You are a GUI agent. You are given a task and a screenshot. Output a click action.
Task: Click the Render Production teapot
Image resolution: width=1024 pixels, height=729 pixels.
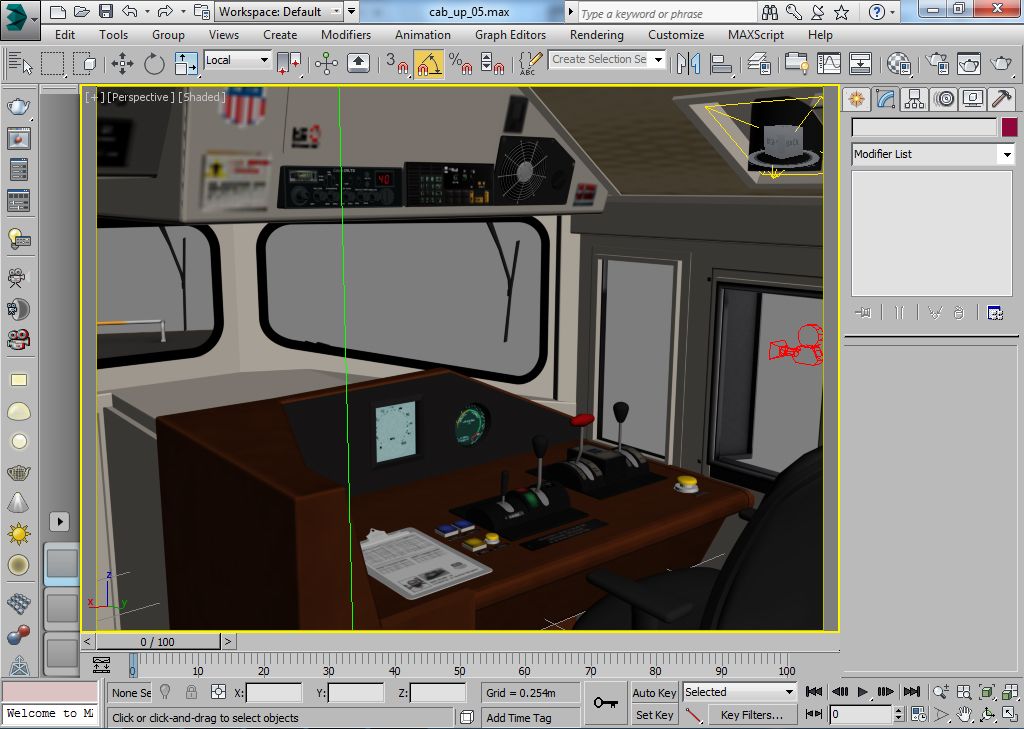[1001, 63]
